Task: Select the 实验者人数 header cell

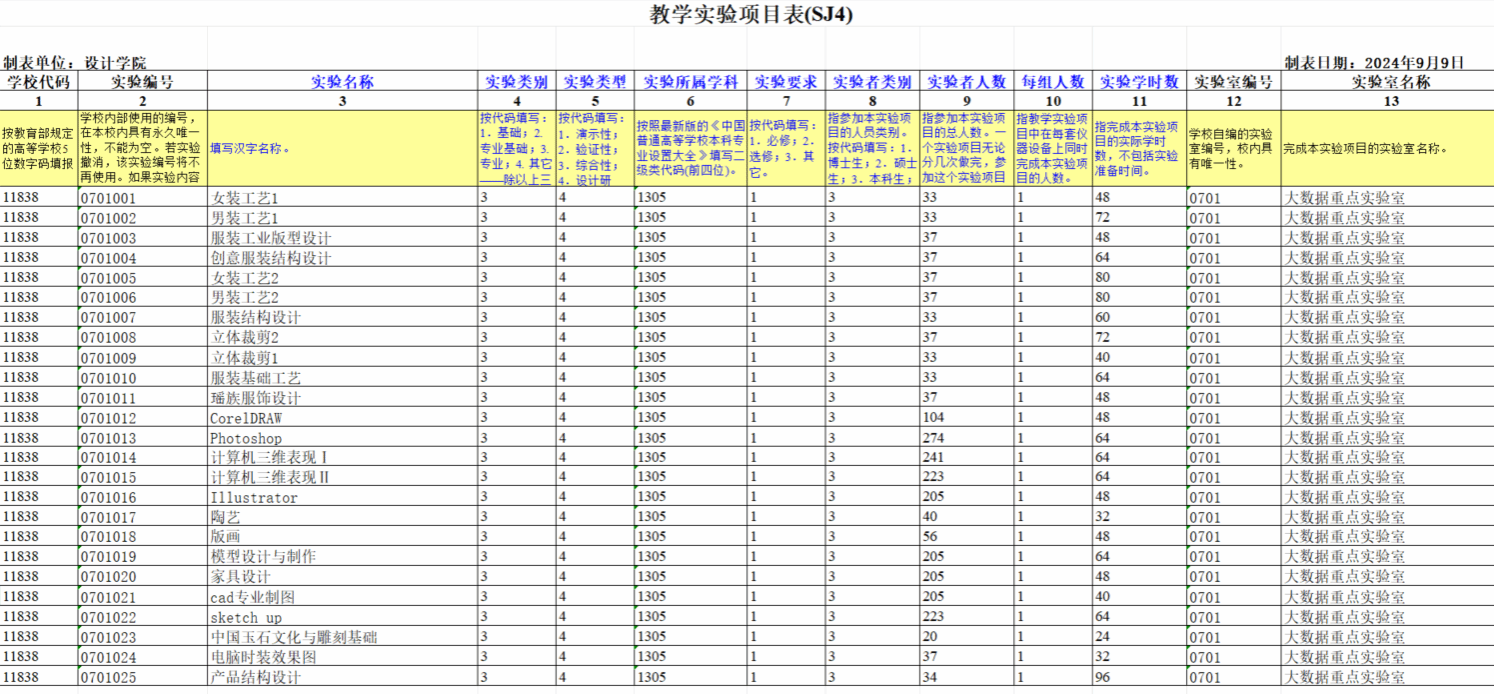Action: (966, 82)
